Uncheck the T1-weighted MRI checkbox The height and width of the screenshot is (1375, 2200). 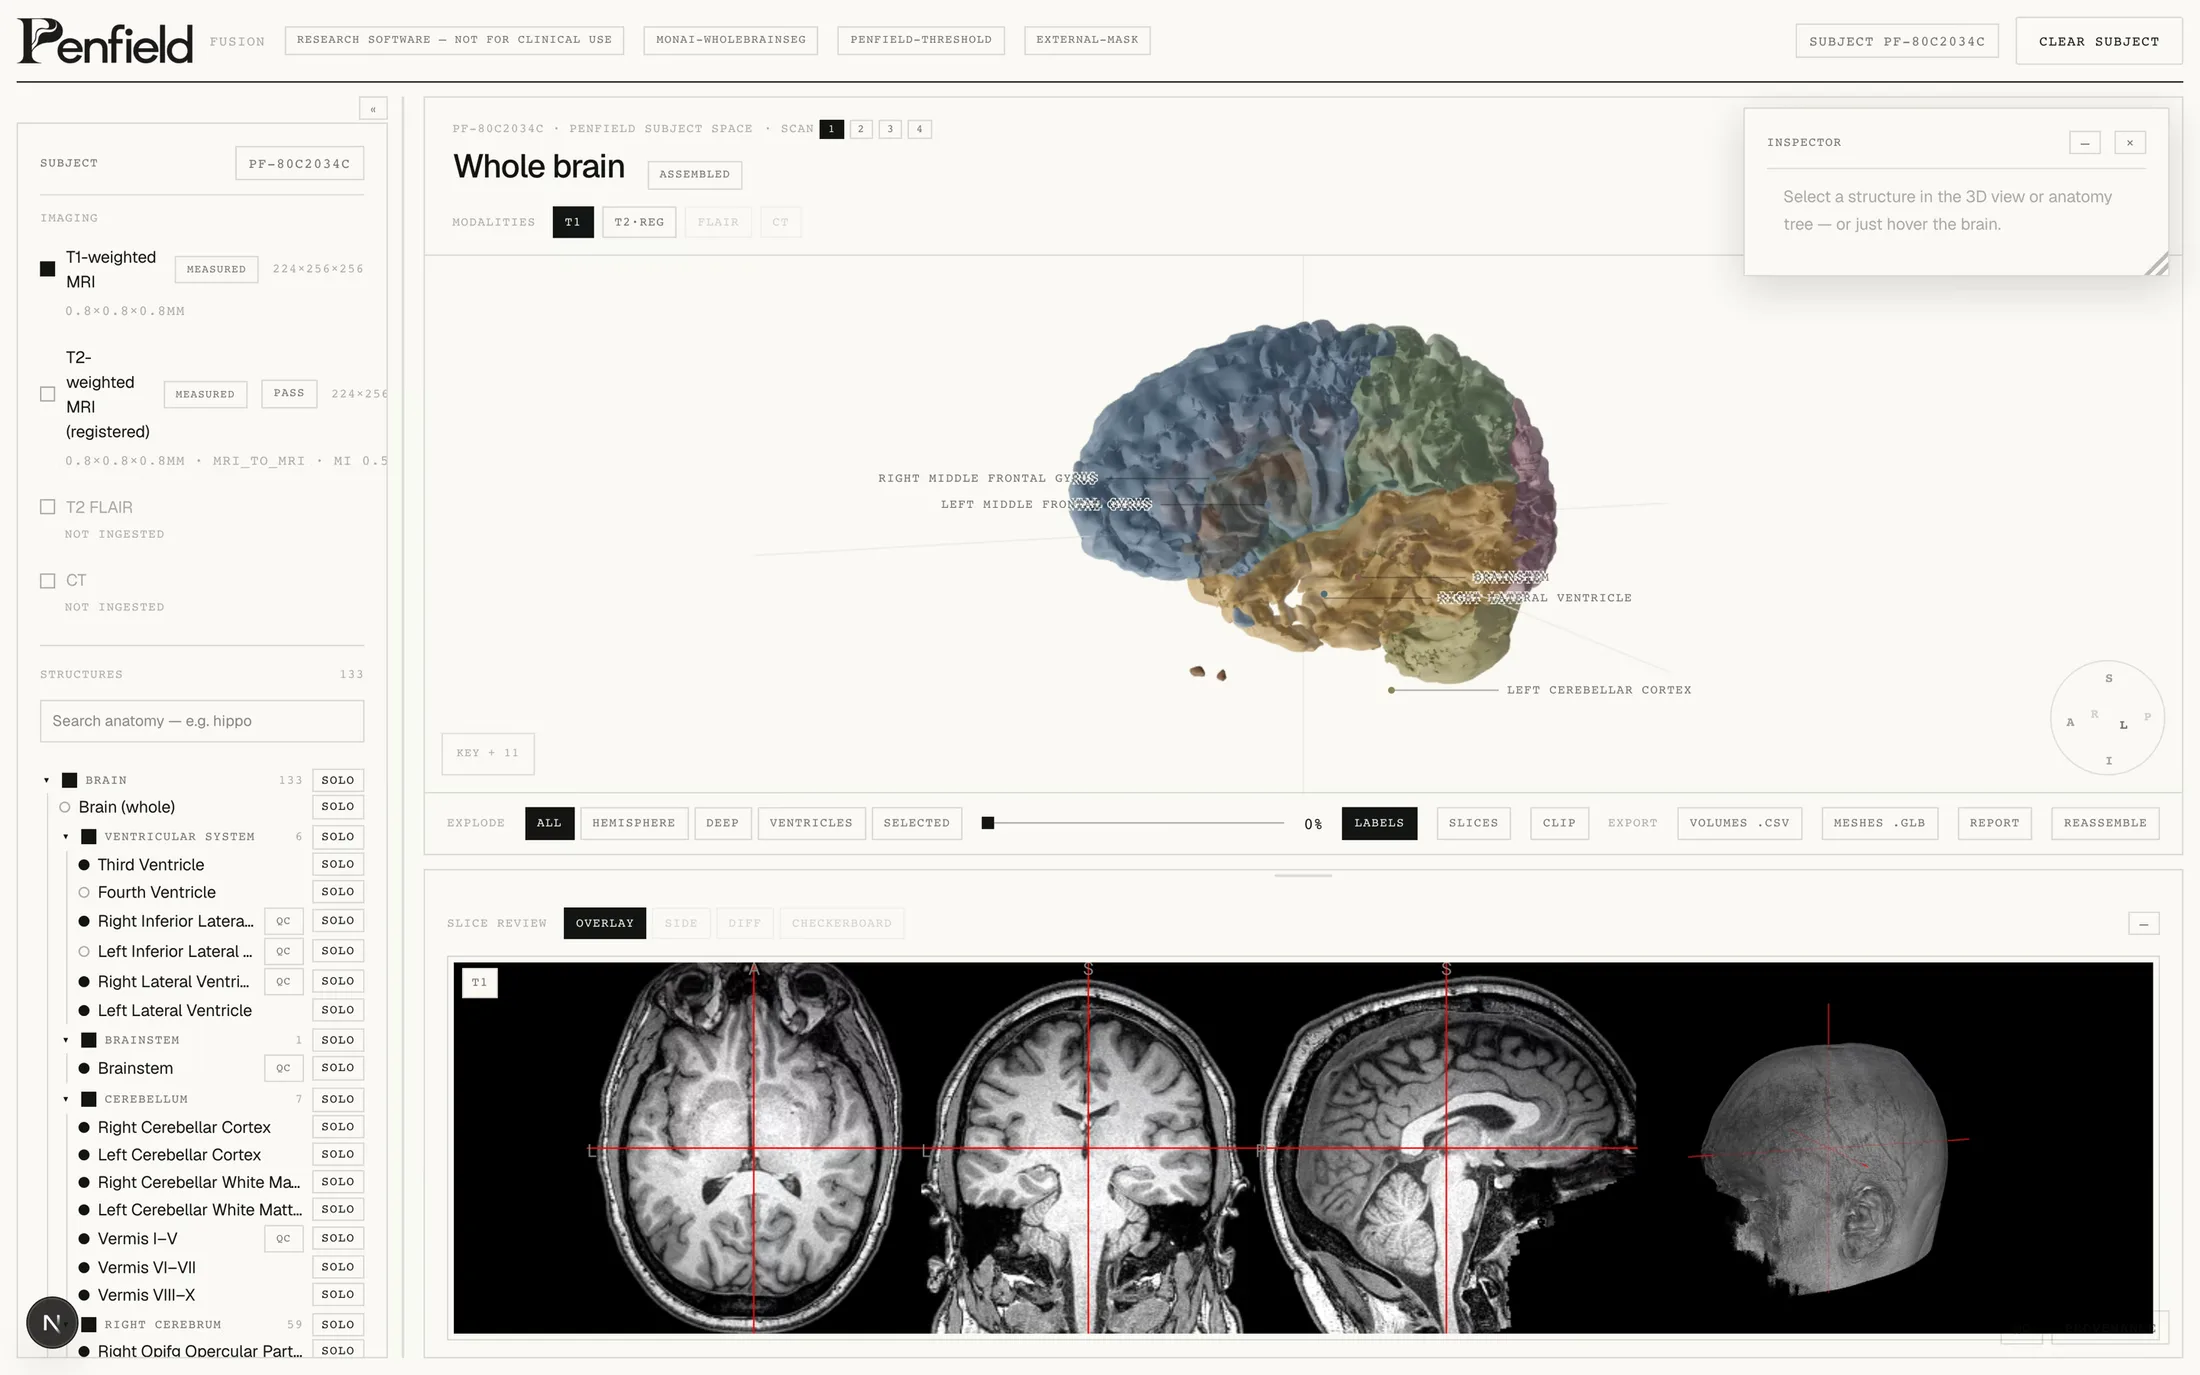(x=47, y=269)
